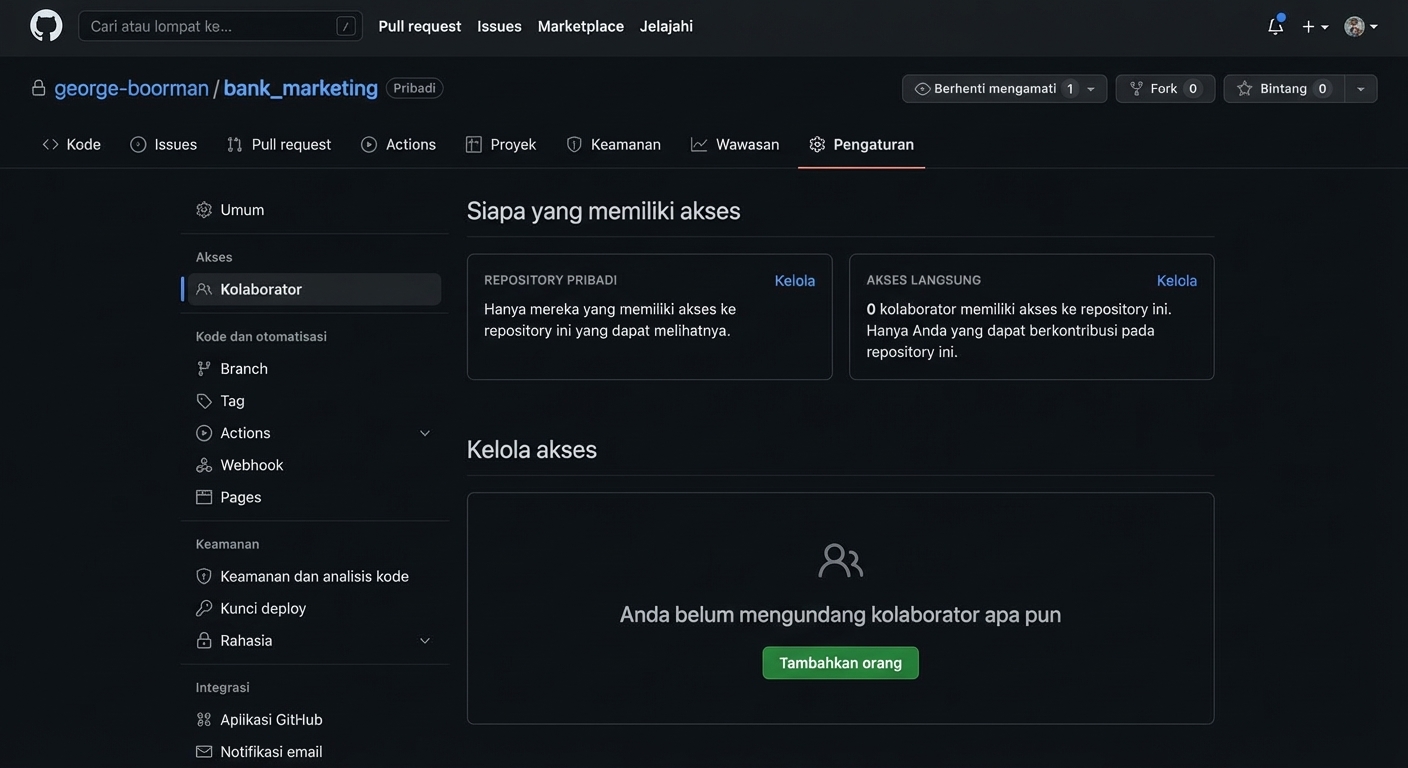Select Kolaborator in the sidebar

pyautogui.click(x=314, y=289)
